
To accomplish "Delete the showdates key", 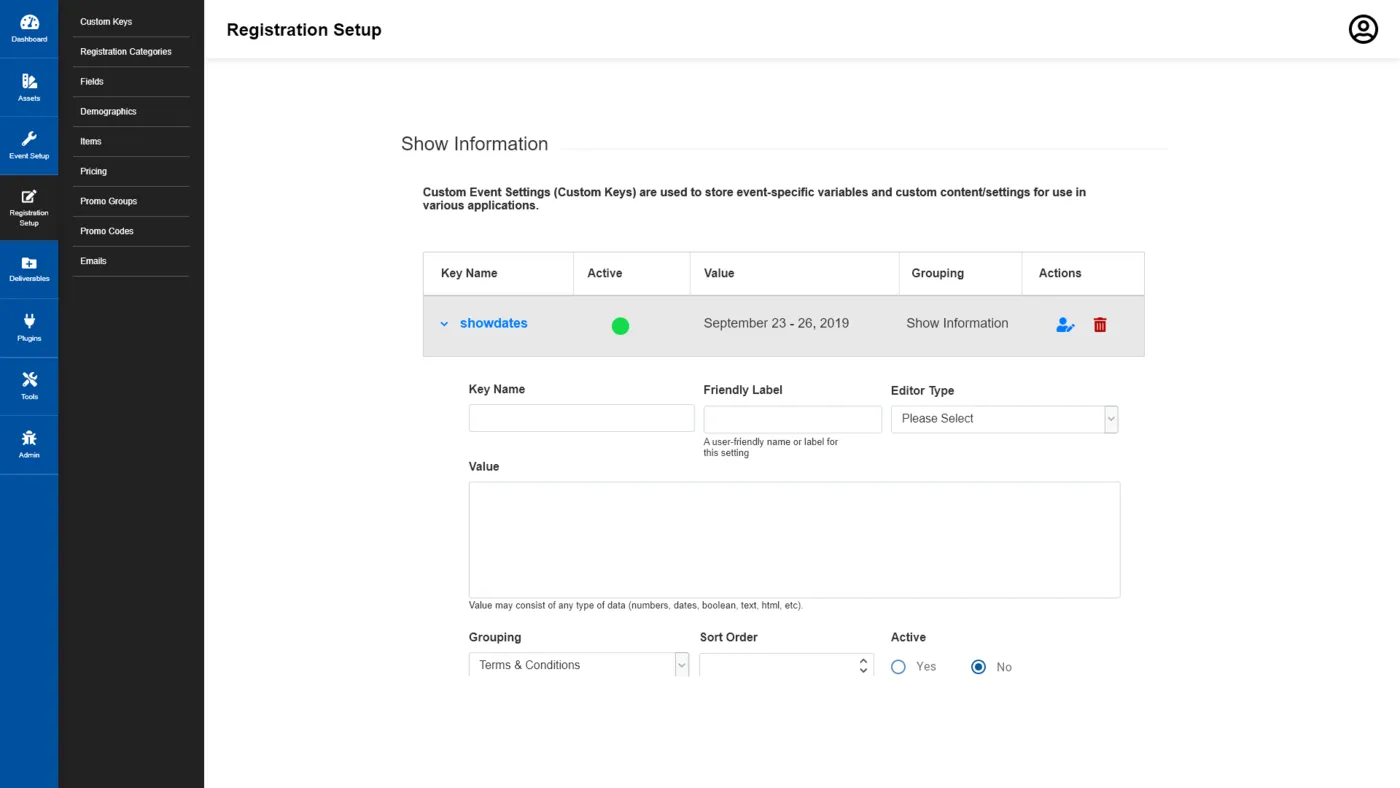I will pos(1100,325).
